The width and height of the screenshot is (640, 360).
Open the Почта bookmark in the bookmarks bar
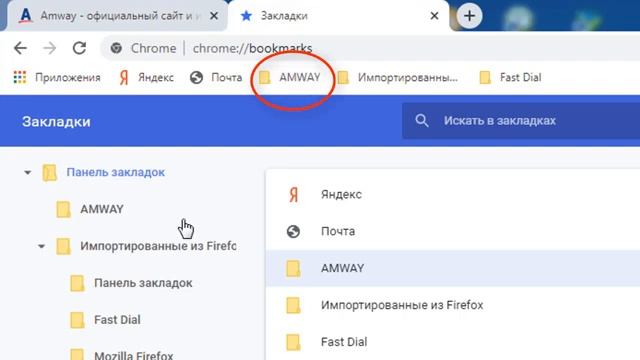[x=216, y=77]
